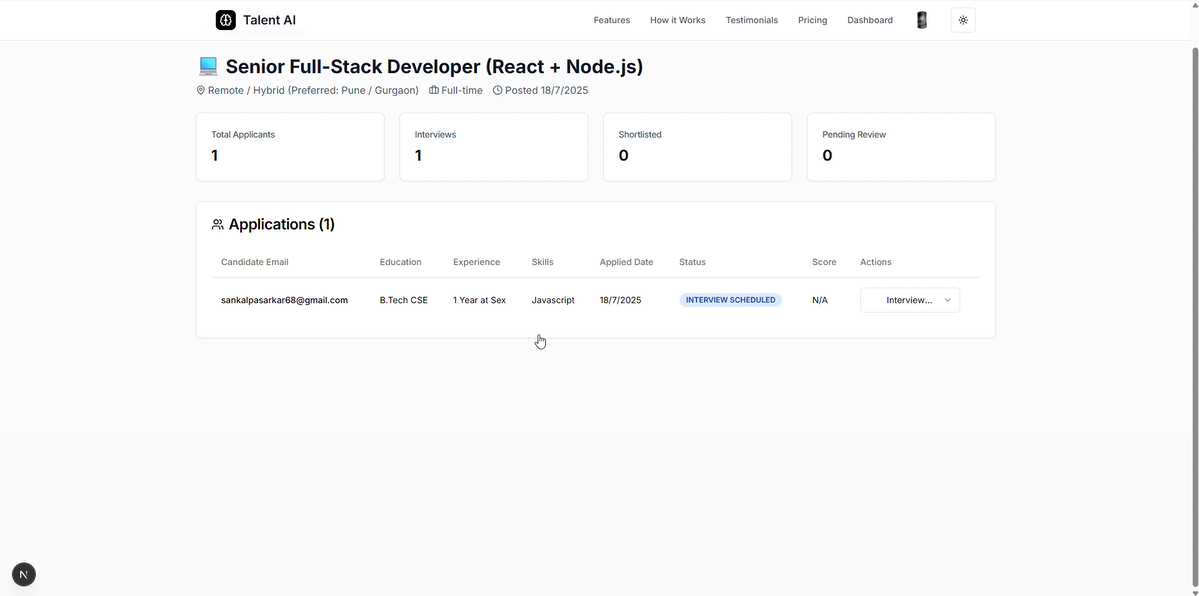The image size is (1199, 596).
Task: Click the people icon beside Applications
Action: click(x=218, y=224)
